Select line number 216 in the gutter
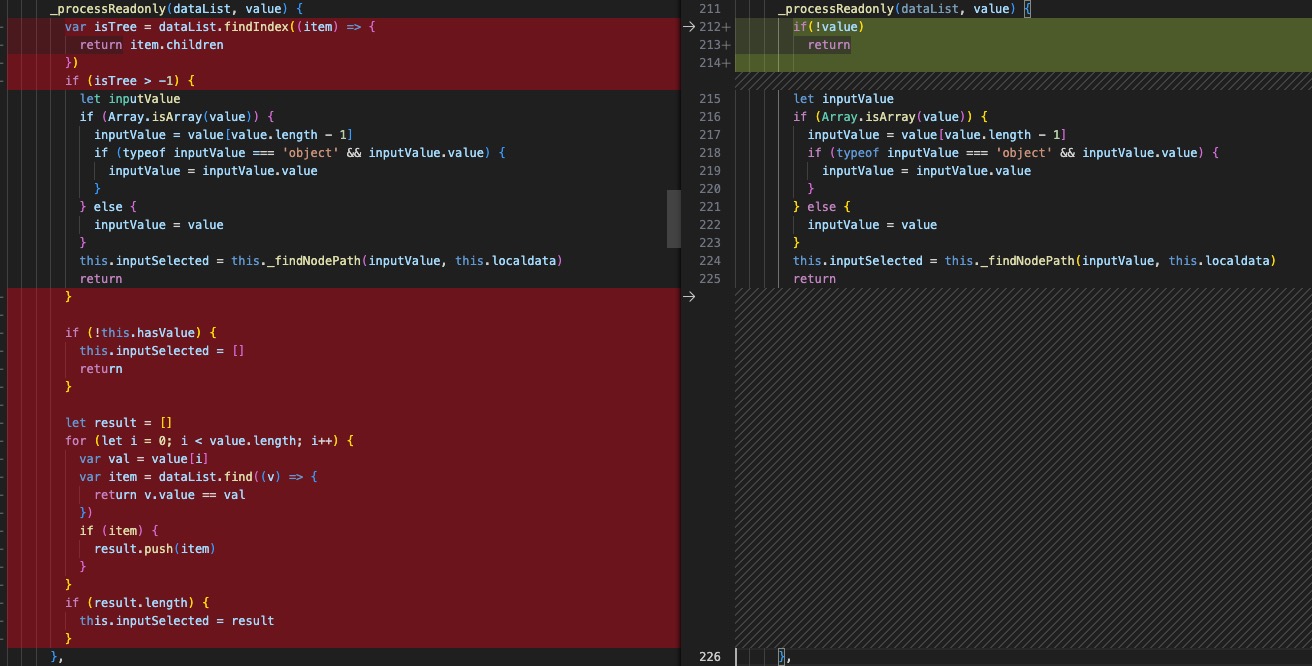Viewport: 1312px width, 666px height. [710, 117]
